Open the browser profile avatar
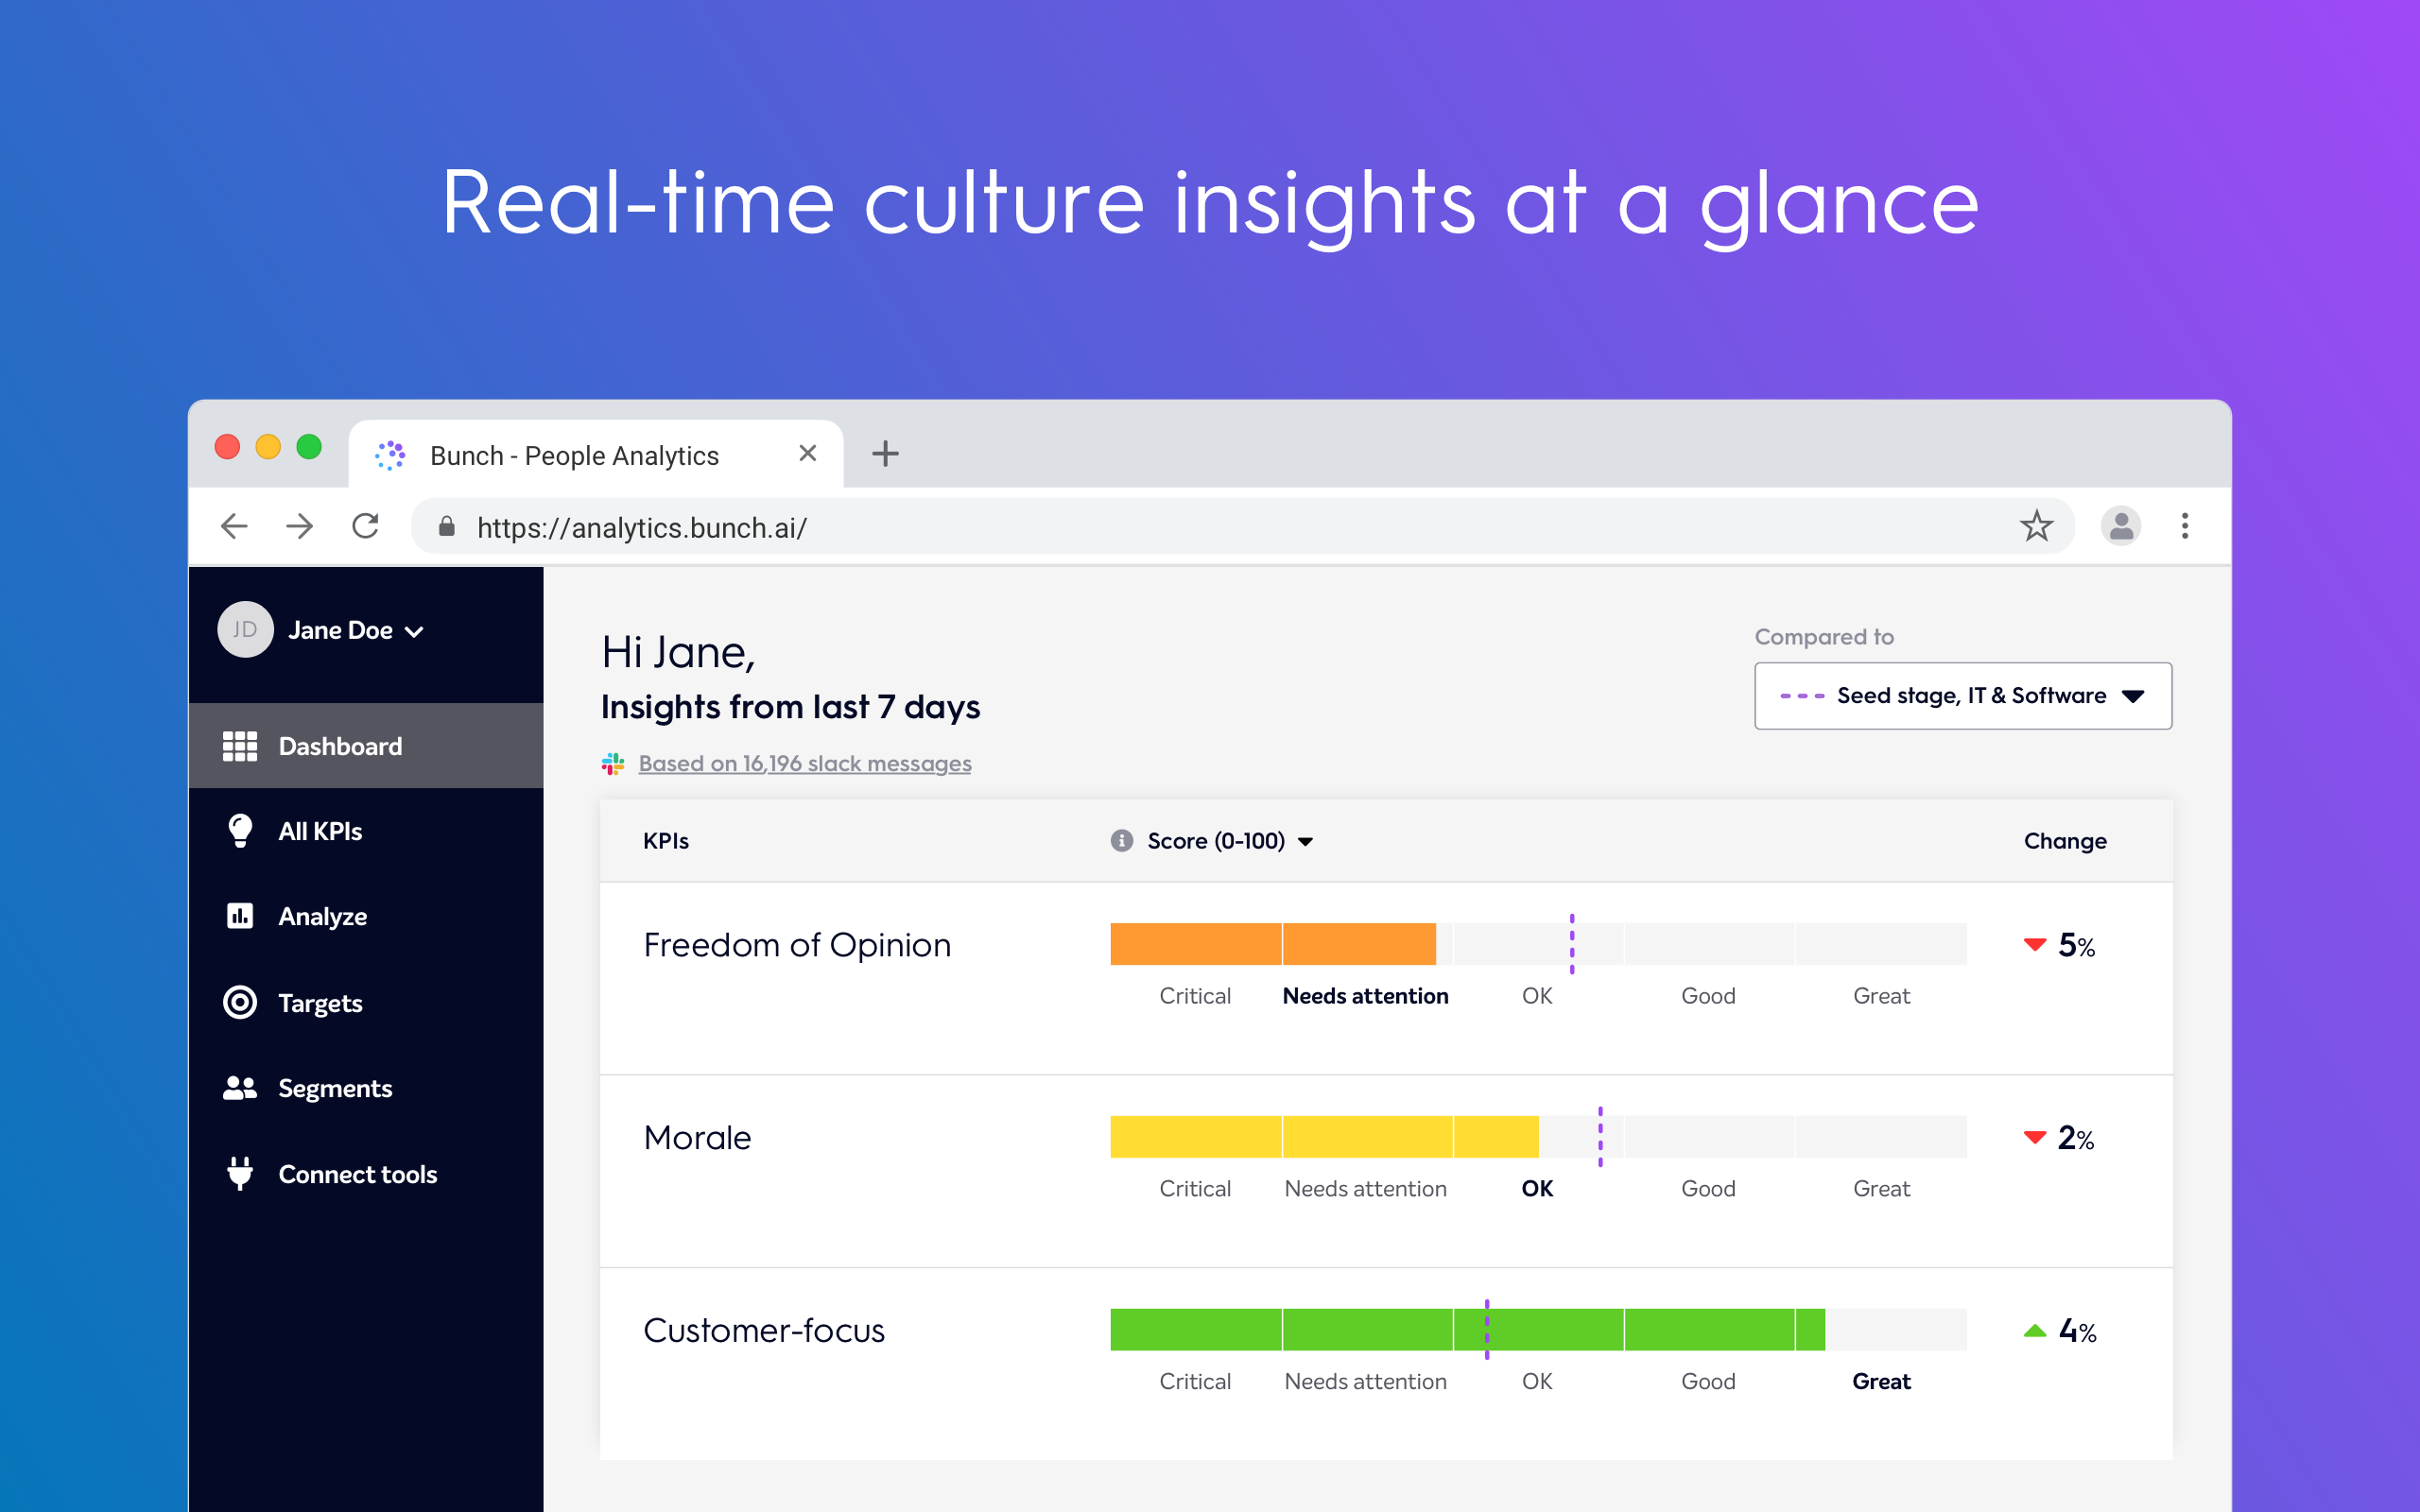The height and width of the screenshot is (1512, 2420). [2120, 526]
